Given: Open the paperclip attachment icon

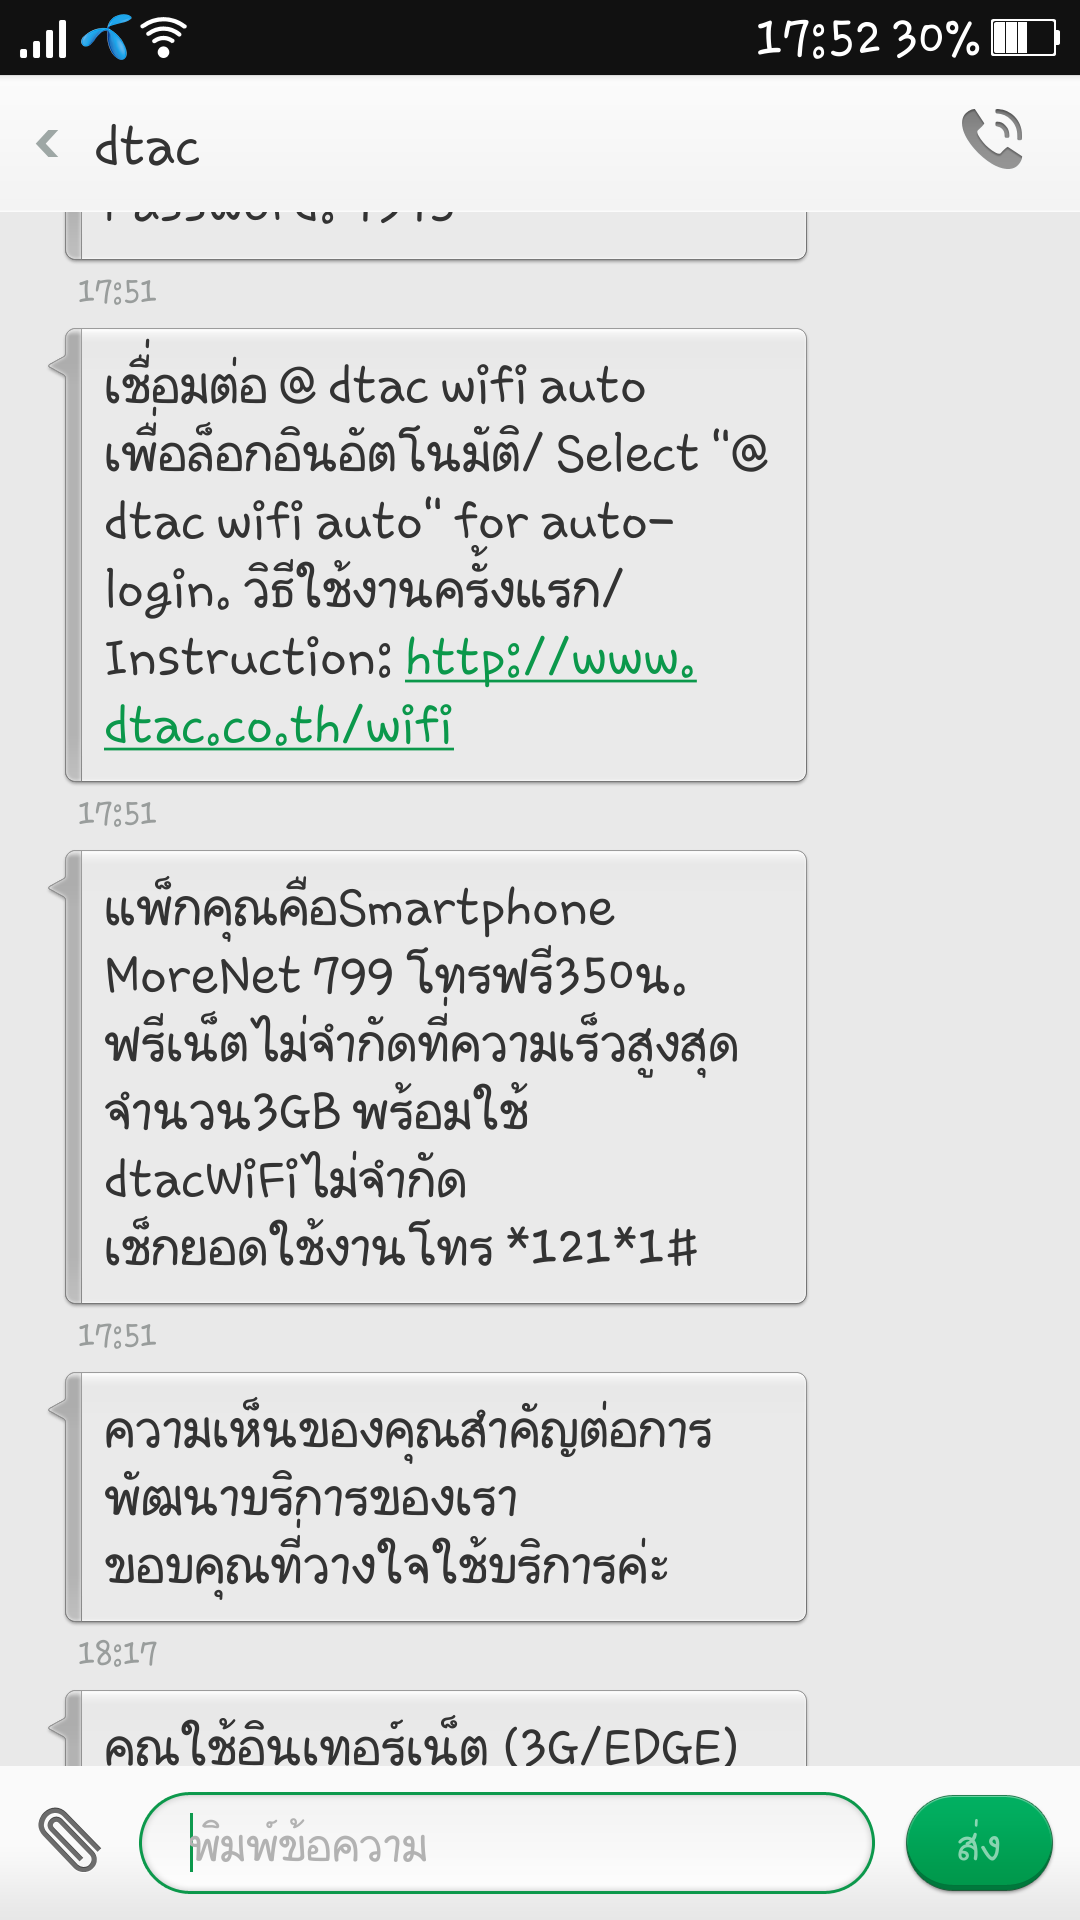Looking at the screenshot, I should click(x=69, y=1840).
